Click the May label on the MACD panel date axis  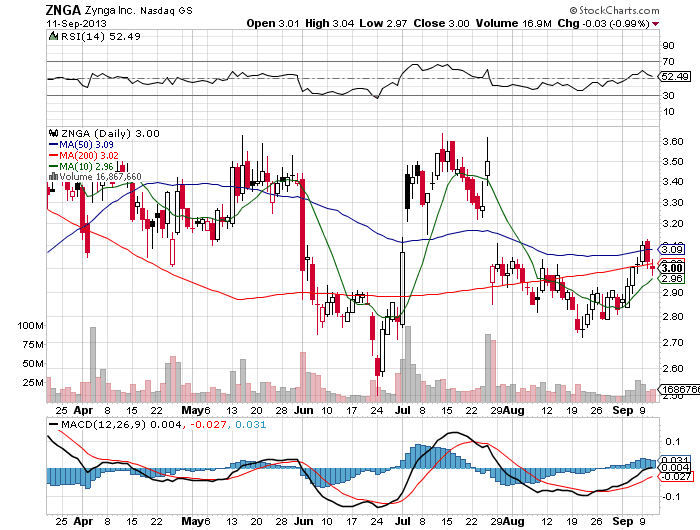click(192, 521)
